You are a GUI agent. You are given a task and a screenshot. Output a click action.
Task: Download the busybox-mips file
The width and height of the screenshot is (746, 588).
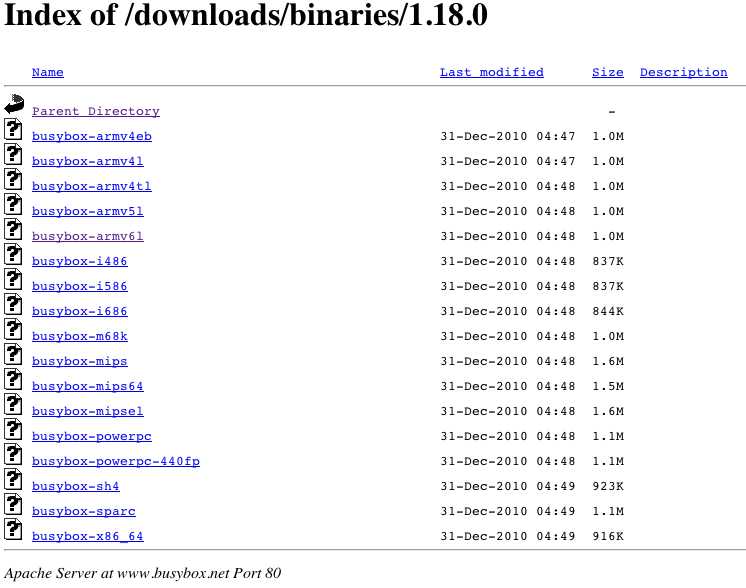[79, 362]
